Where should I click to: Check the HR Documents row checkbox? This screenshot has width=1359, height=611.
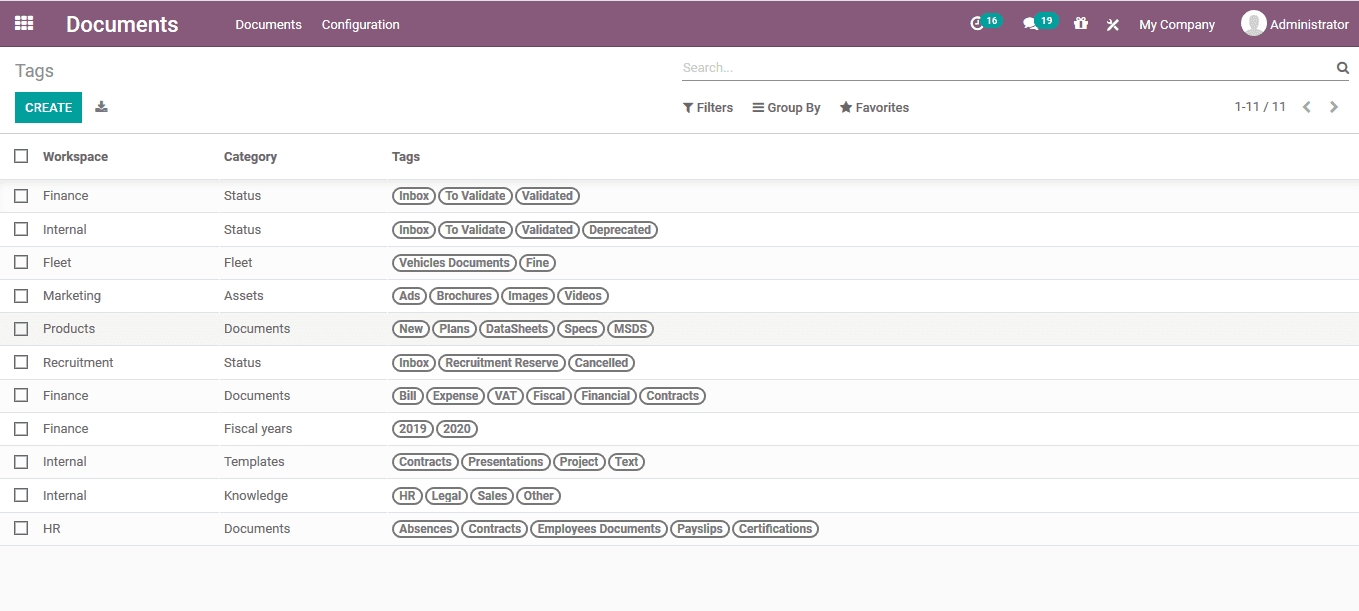point(21,528)
